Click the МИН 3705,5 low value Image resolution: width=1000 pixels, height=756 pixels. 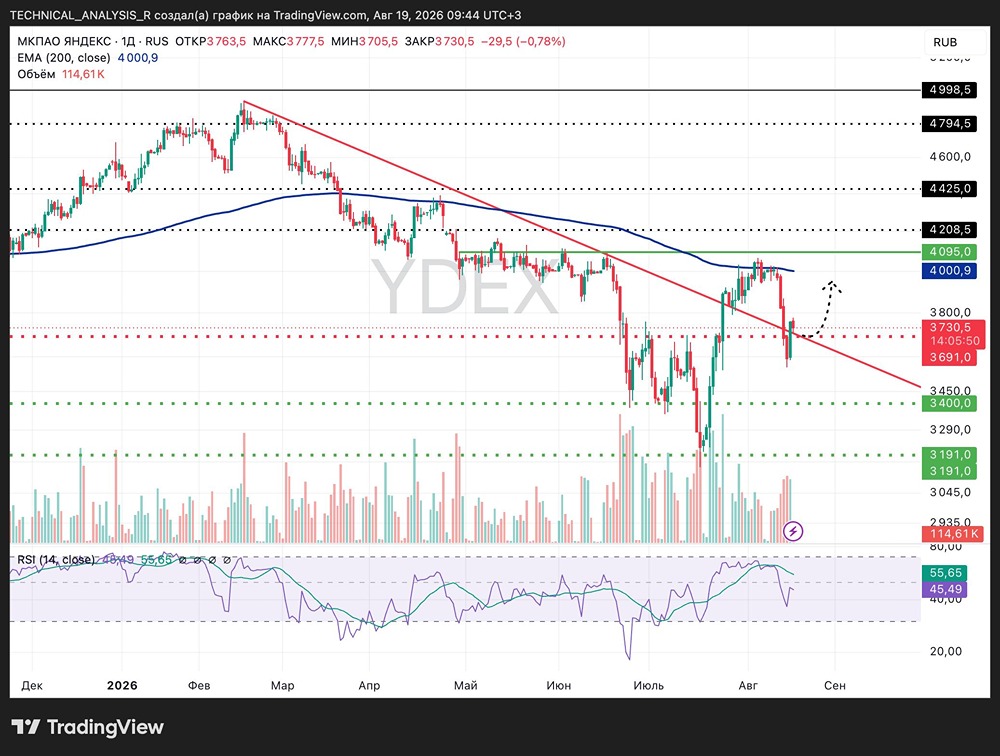pyautogui.click(x=364, y=41)
